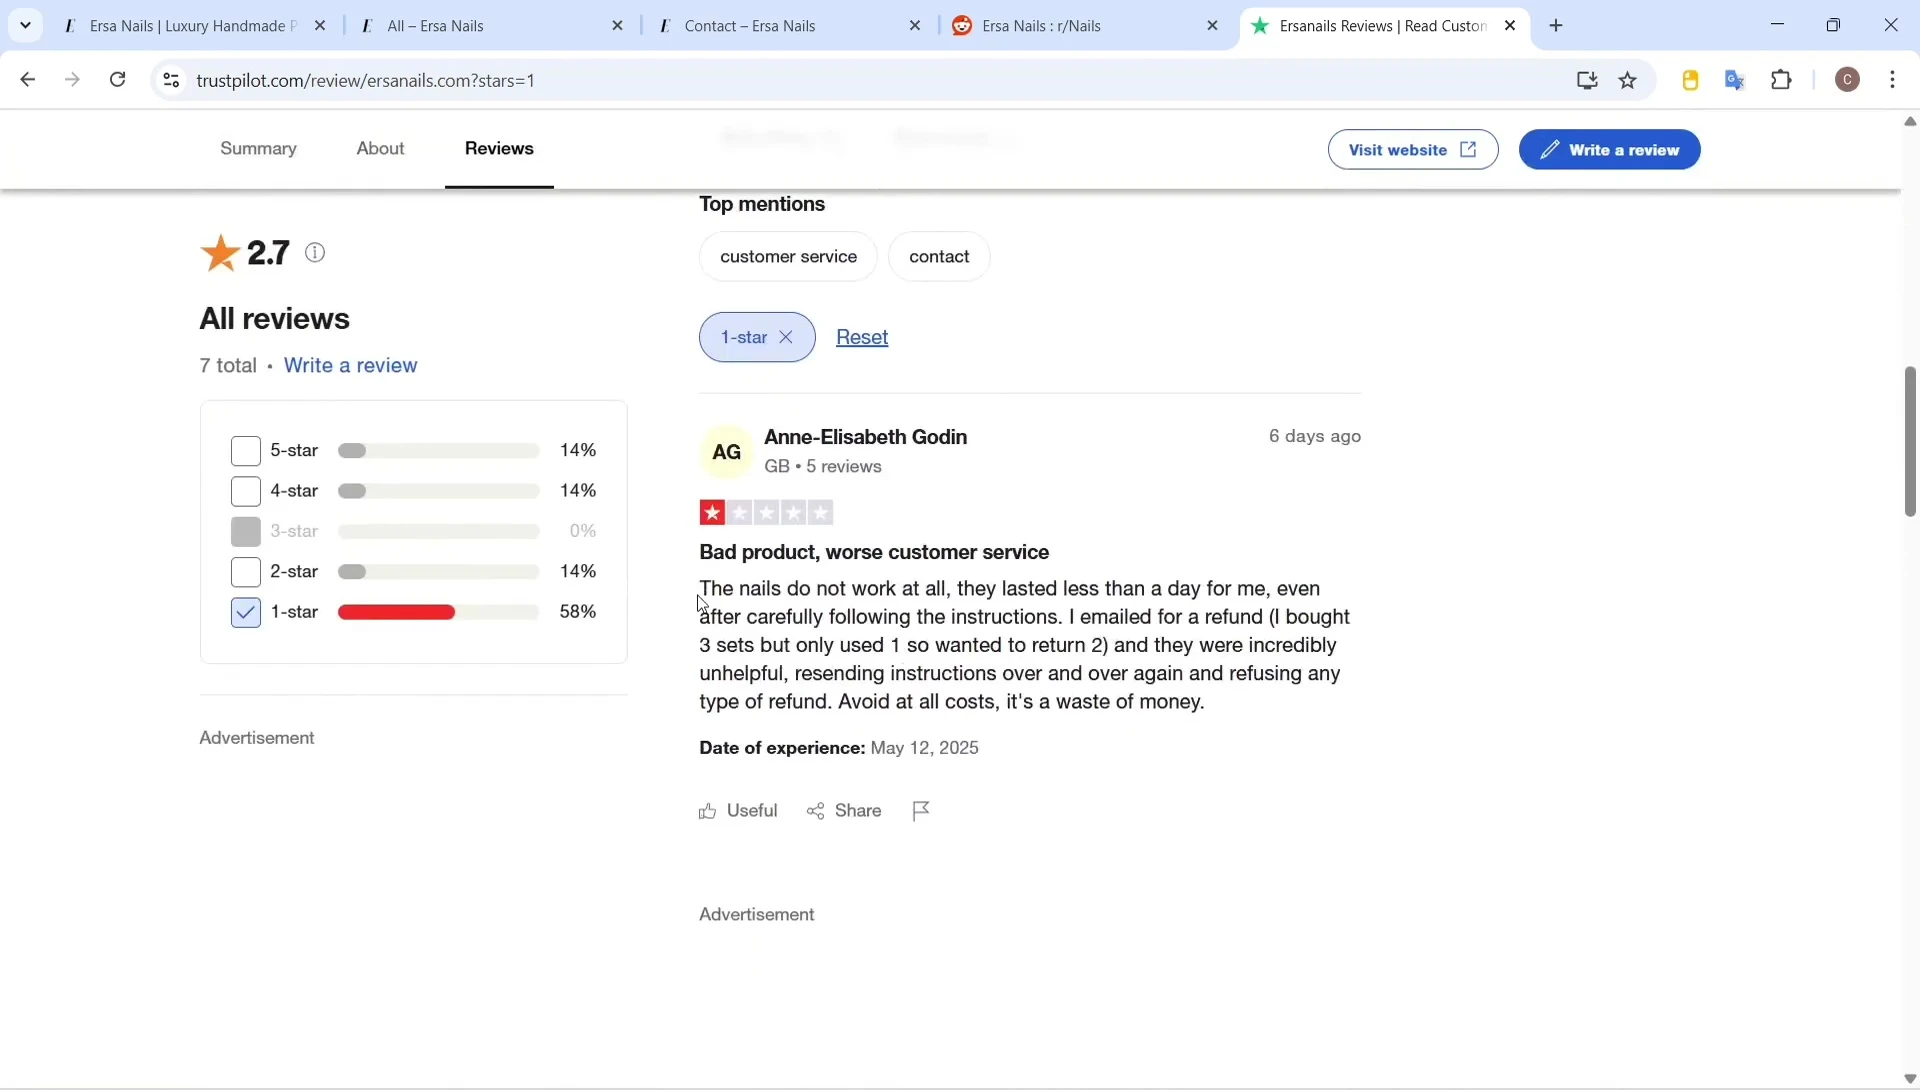The width and height of the screenshot is (1920, 1090).
Task: Go forward to the next page
Action: (73, 80)
